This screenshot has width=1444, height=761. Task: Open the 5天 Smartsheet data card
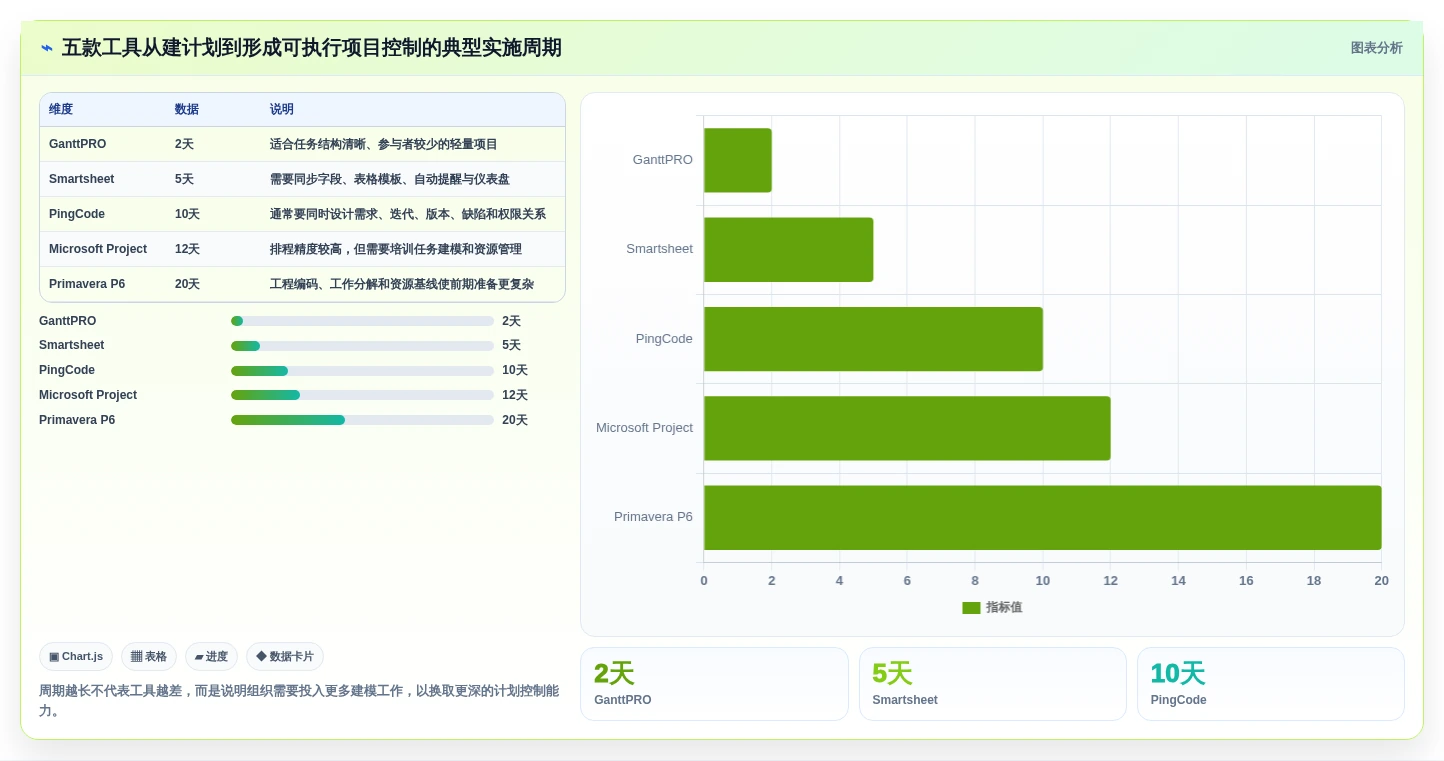point(992,684)
